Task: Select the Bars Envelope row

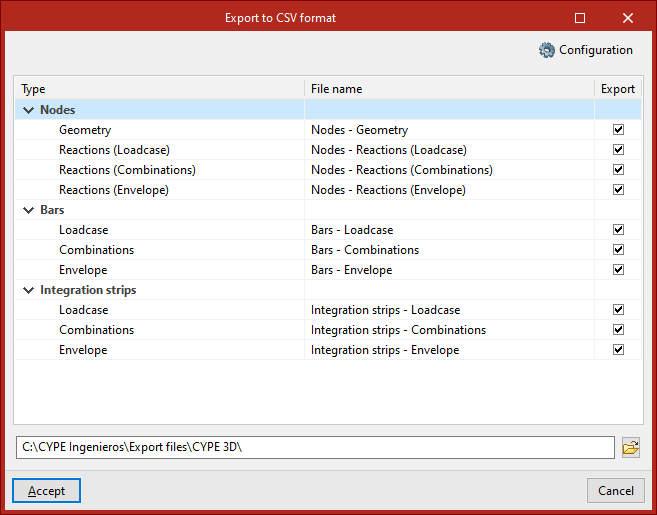Action: pos(83,270)
